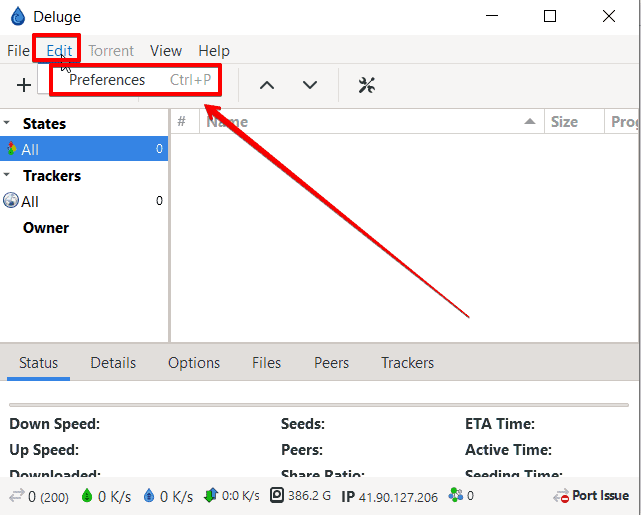Viewport: 641px width, 515px height.
Task: Sort torrents by the Size column
Action: click(x=574, y=121)
